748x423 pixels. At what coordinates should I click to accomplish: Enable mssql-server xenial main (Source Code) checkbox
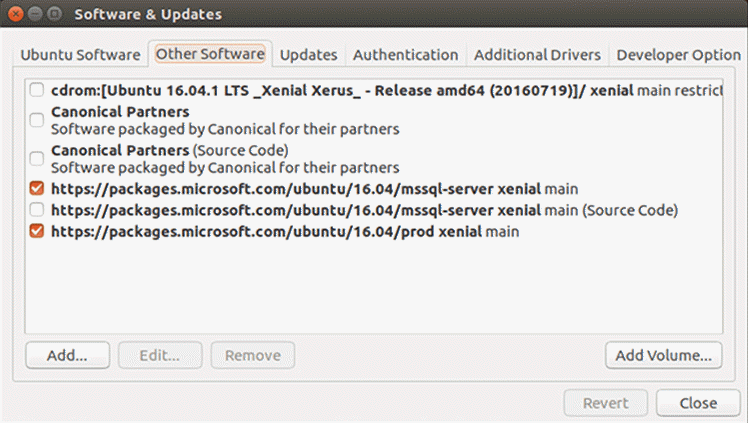37,209
